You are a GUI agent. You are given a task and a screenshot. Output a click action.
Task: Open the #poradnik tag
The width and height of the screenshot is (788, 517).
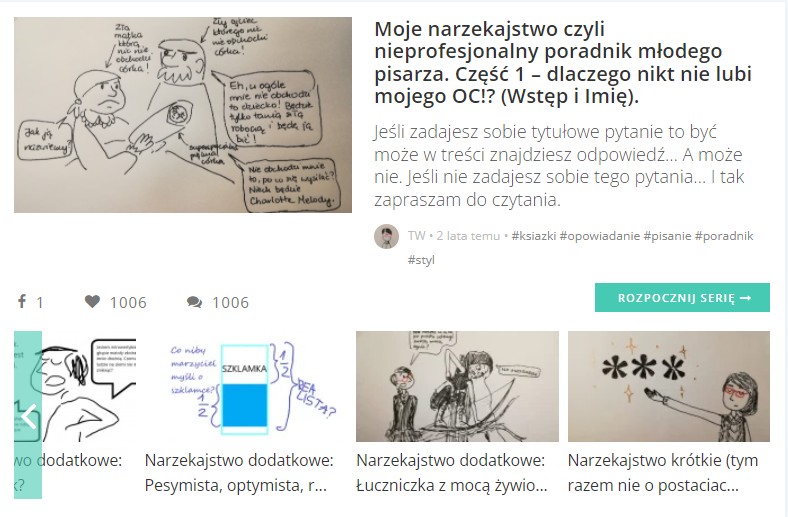click(x=724, y=236)
